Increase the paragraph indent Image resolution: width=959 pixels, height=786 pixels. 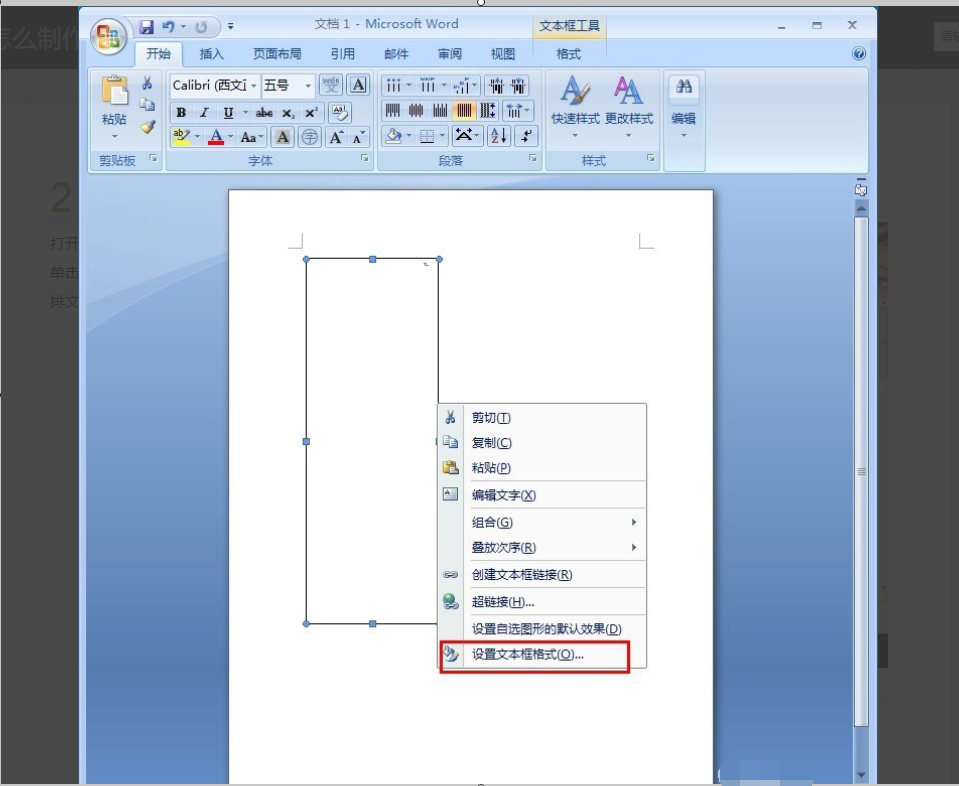tap(518, 86)
